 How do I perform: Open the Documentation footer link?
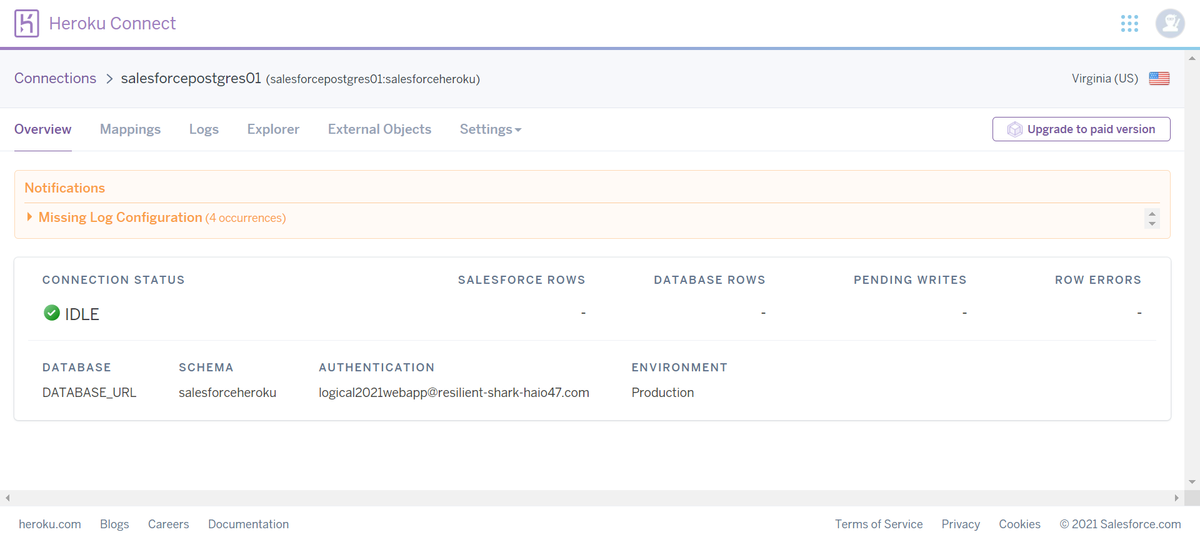pos(248,524)
